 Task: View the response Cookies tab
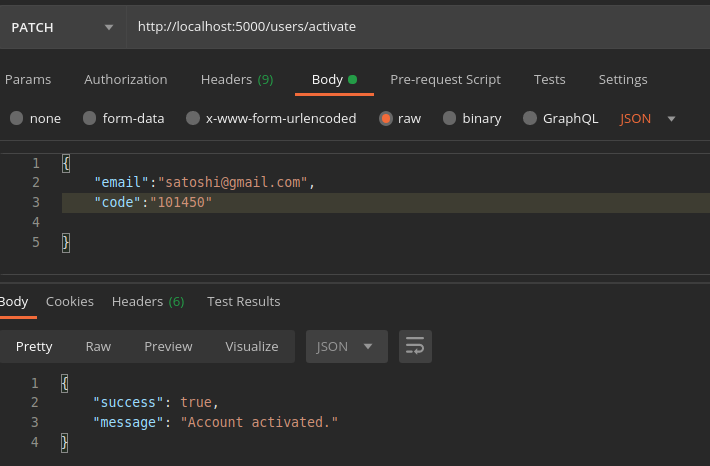70,301
